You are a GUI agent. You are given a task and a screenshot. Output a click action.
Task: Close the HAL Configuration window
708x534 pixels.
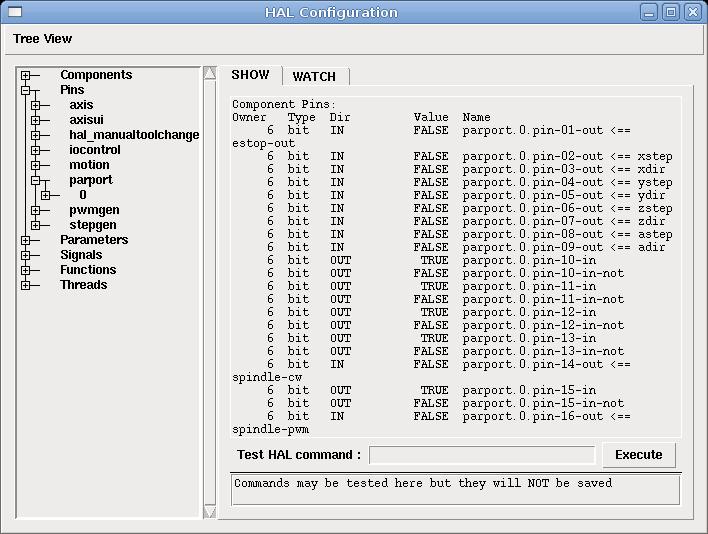click(x=693, y=12)
